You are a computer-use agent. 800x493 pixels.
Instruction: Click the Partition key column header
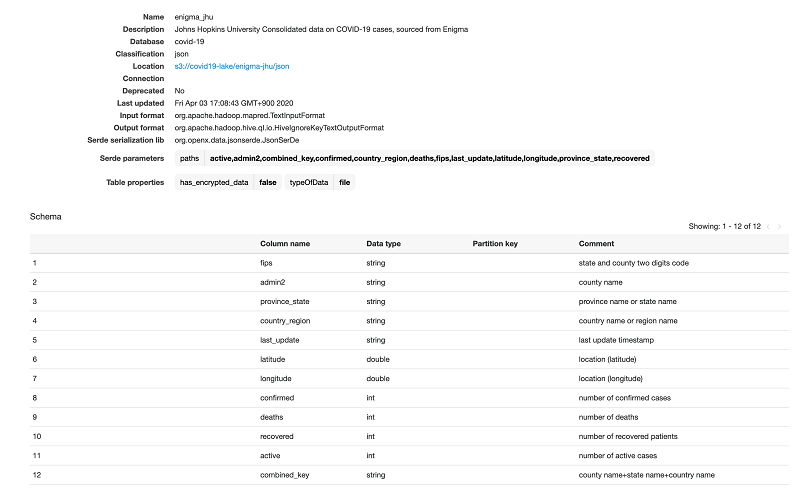point(495,244)
